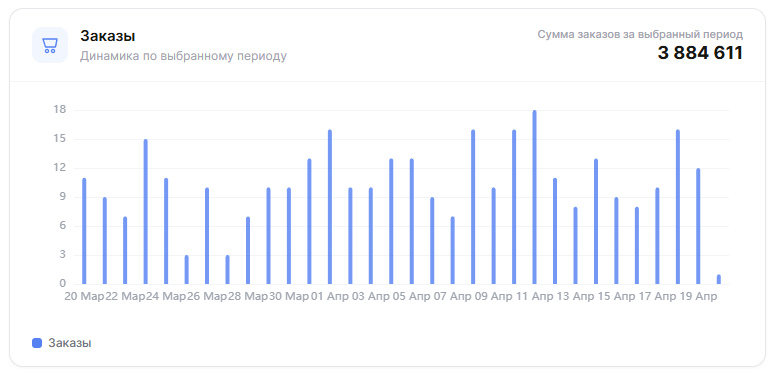Screen dimensions: 774x375
Task: Click the 30 Мар axis label
Action: [x=289, y=297]
